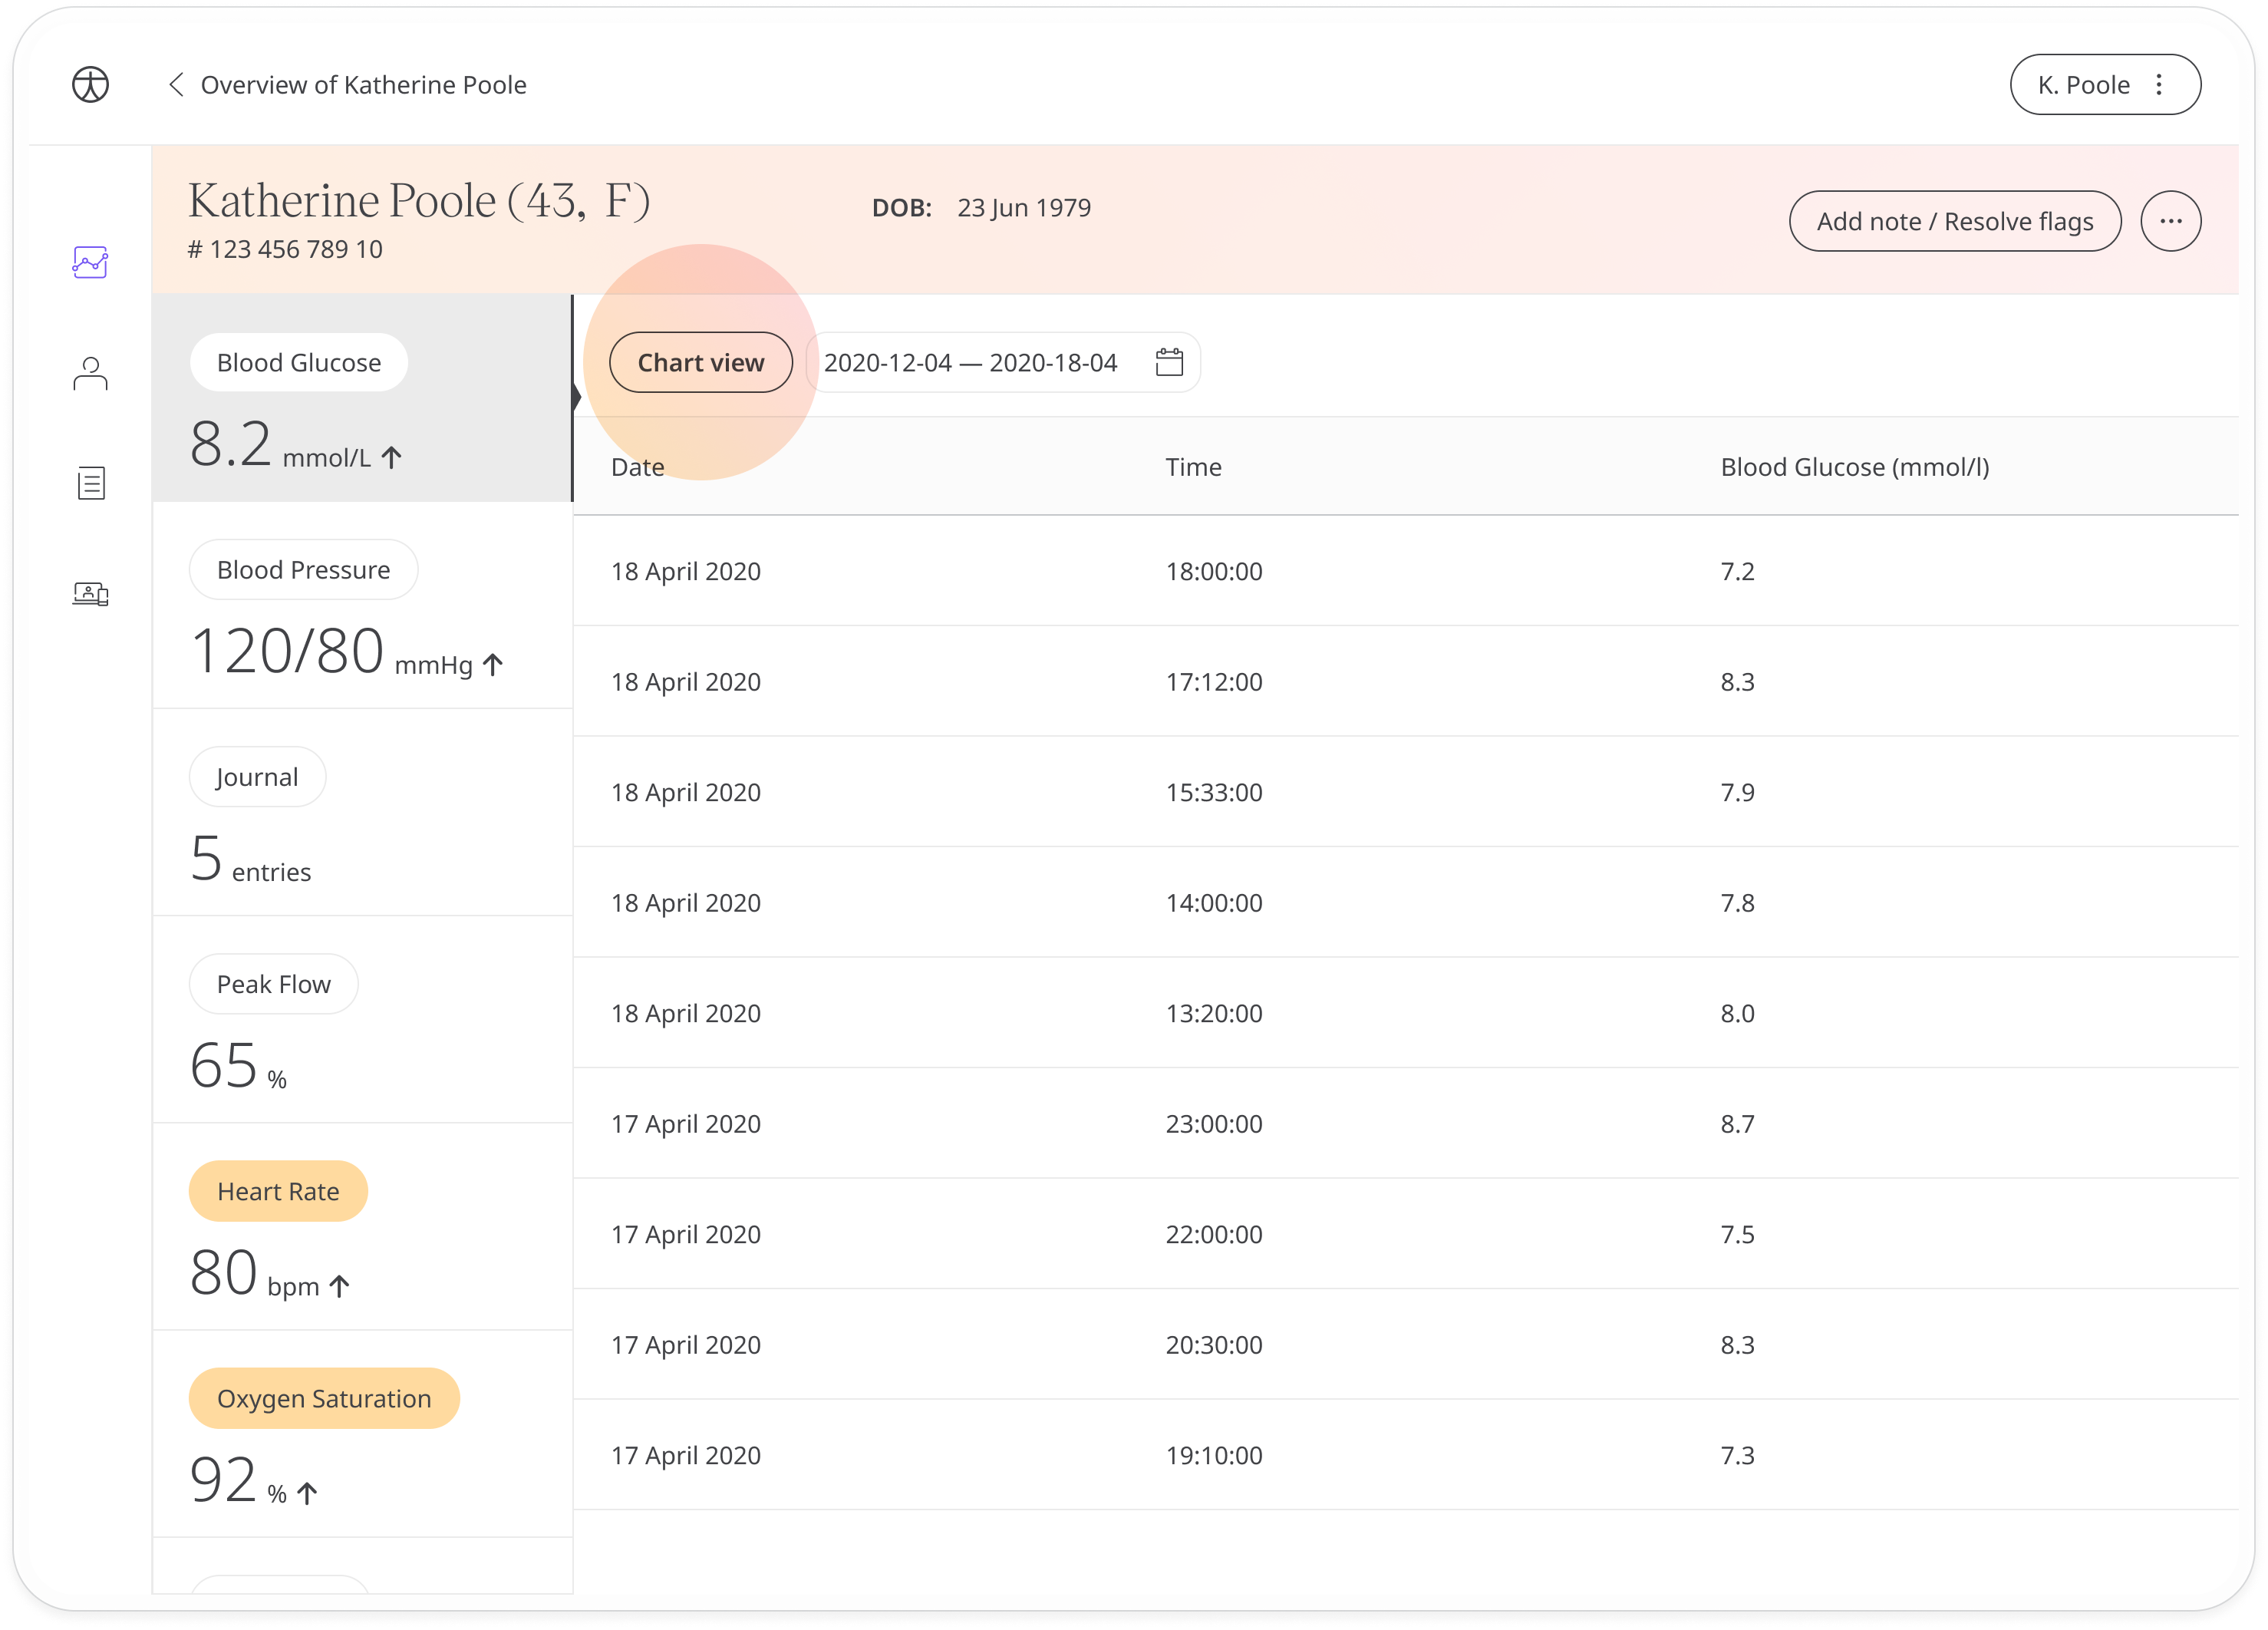2268x1630 pixels.
Task: Click the reports/document icon in sidebar
Action: coord(90,484)
